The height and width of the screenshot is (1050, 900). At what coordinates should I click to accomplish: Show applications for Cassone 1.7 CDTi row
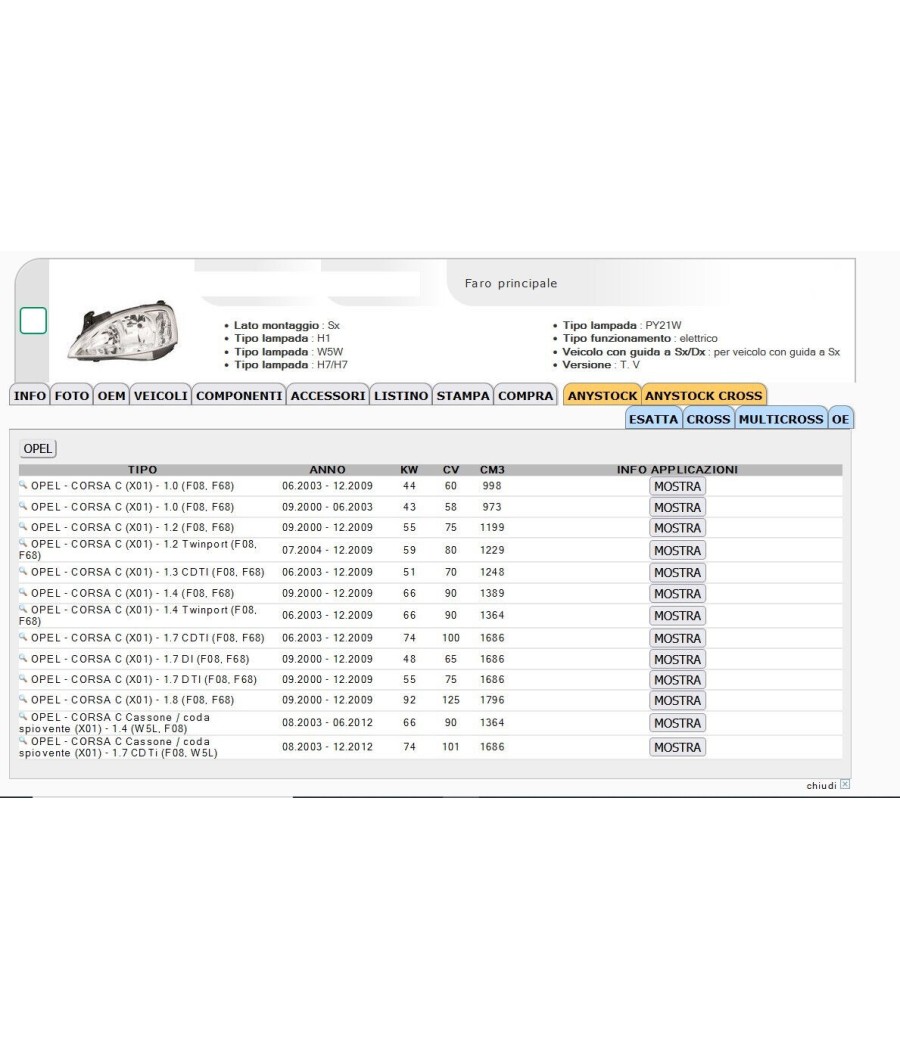click(678, 747)
